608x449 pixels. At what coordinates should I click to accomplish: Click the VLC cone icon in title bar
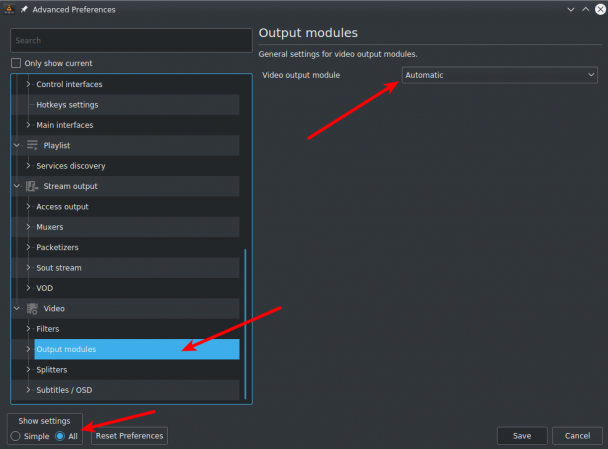pos(9,9)
